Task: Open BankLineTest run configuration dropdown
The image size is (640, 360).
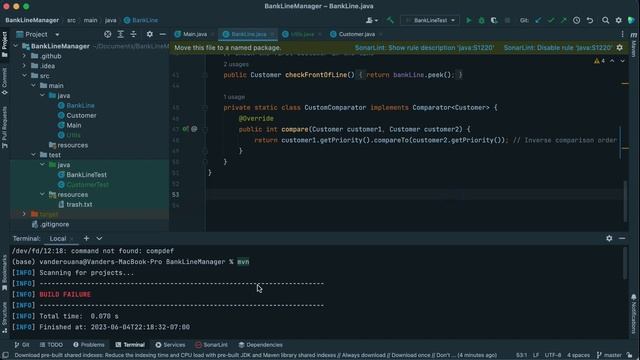Action: (430, 20)
